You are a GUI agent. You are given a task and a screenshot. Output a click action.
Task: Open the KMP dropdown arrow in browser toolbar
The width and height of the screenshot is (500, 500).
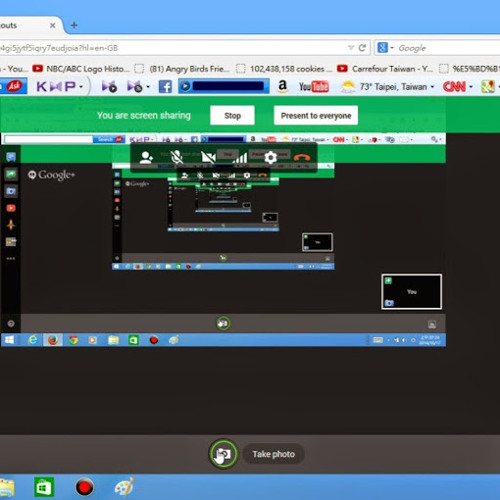pos(81,87)
